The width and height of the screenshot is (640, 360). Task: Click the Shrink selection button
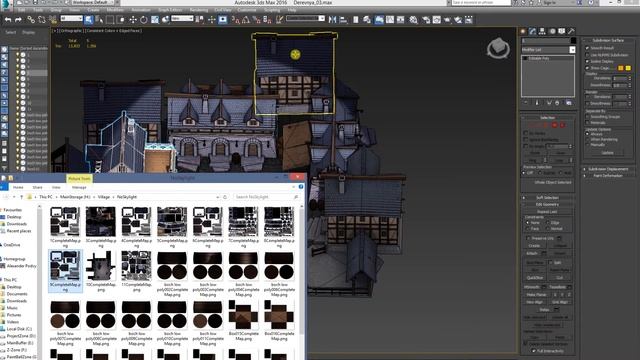(x=535, y=153)
